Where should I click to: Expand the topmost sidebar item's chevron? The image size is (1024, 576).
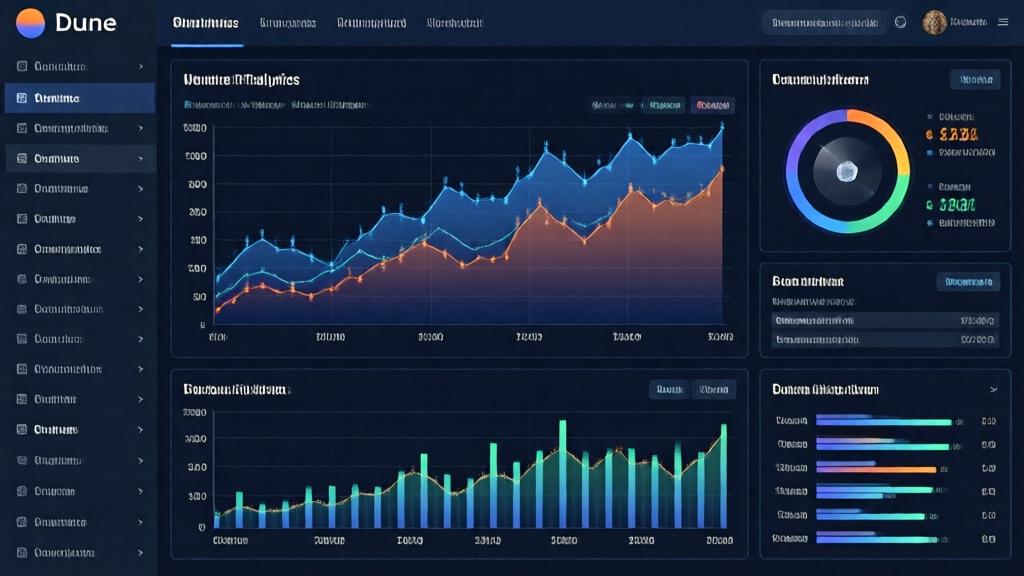pos(140,67)
